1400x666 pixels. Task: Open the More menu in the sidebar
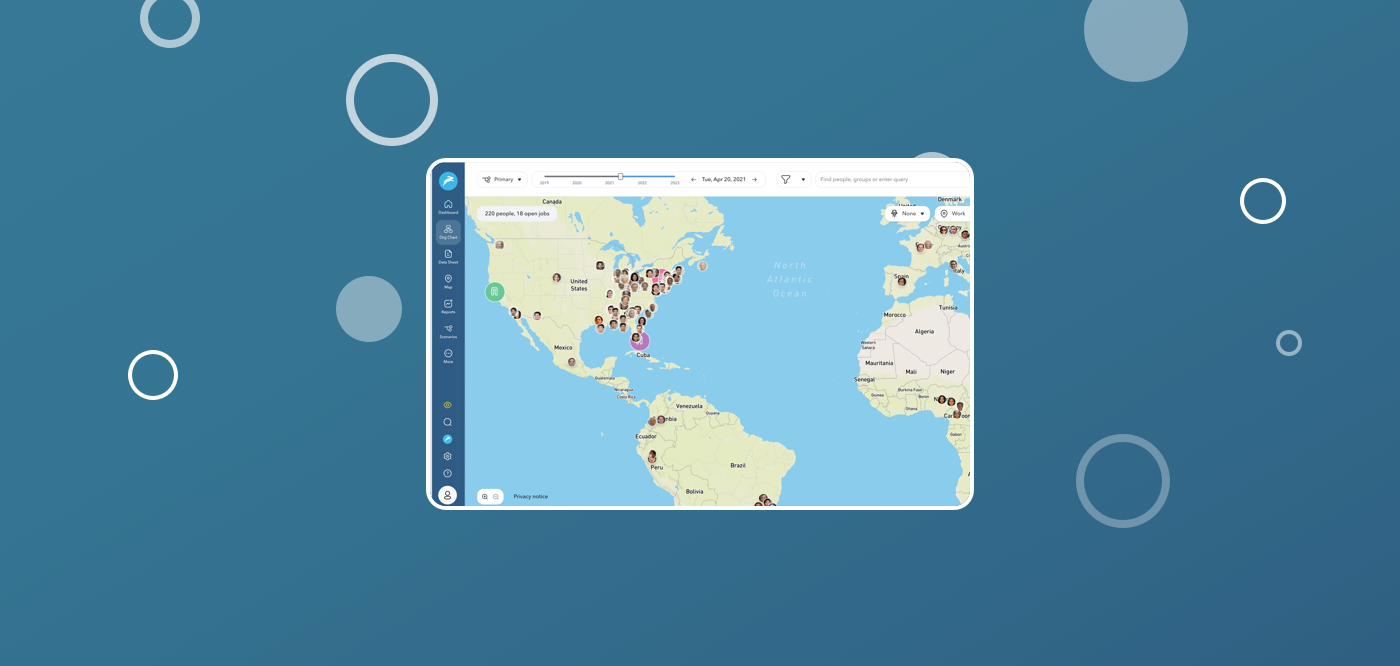[x=447, y=355]
